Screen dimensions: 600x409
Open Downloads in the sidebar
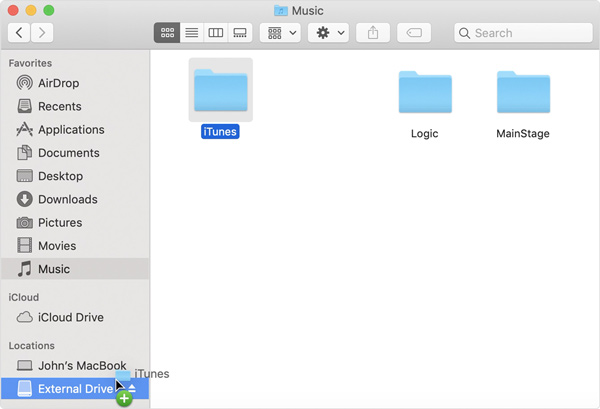(x=75, y=199)
